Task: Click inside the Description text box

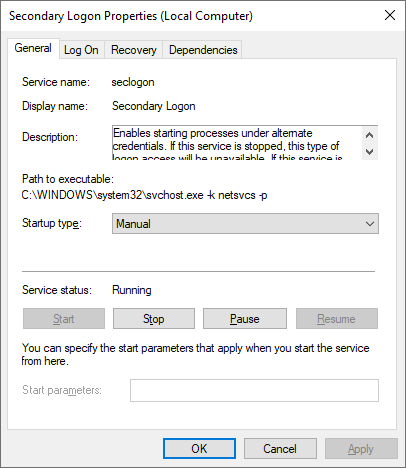Action: tap(237, 143)
